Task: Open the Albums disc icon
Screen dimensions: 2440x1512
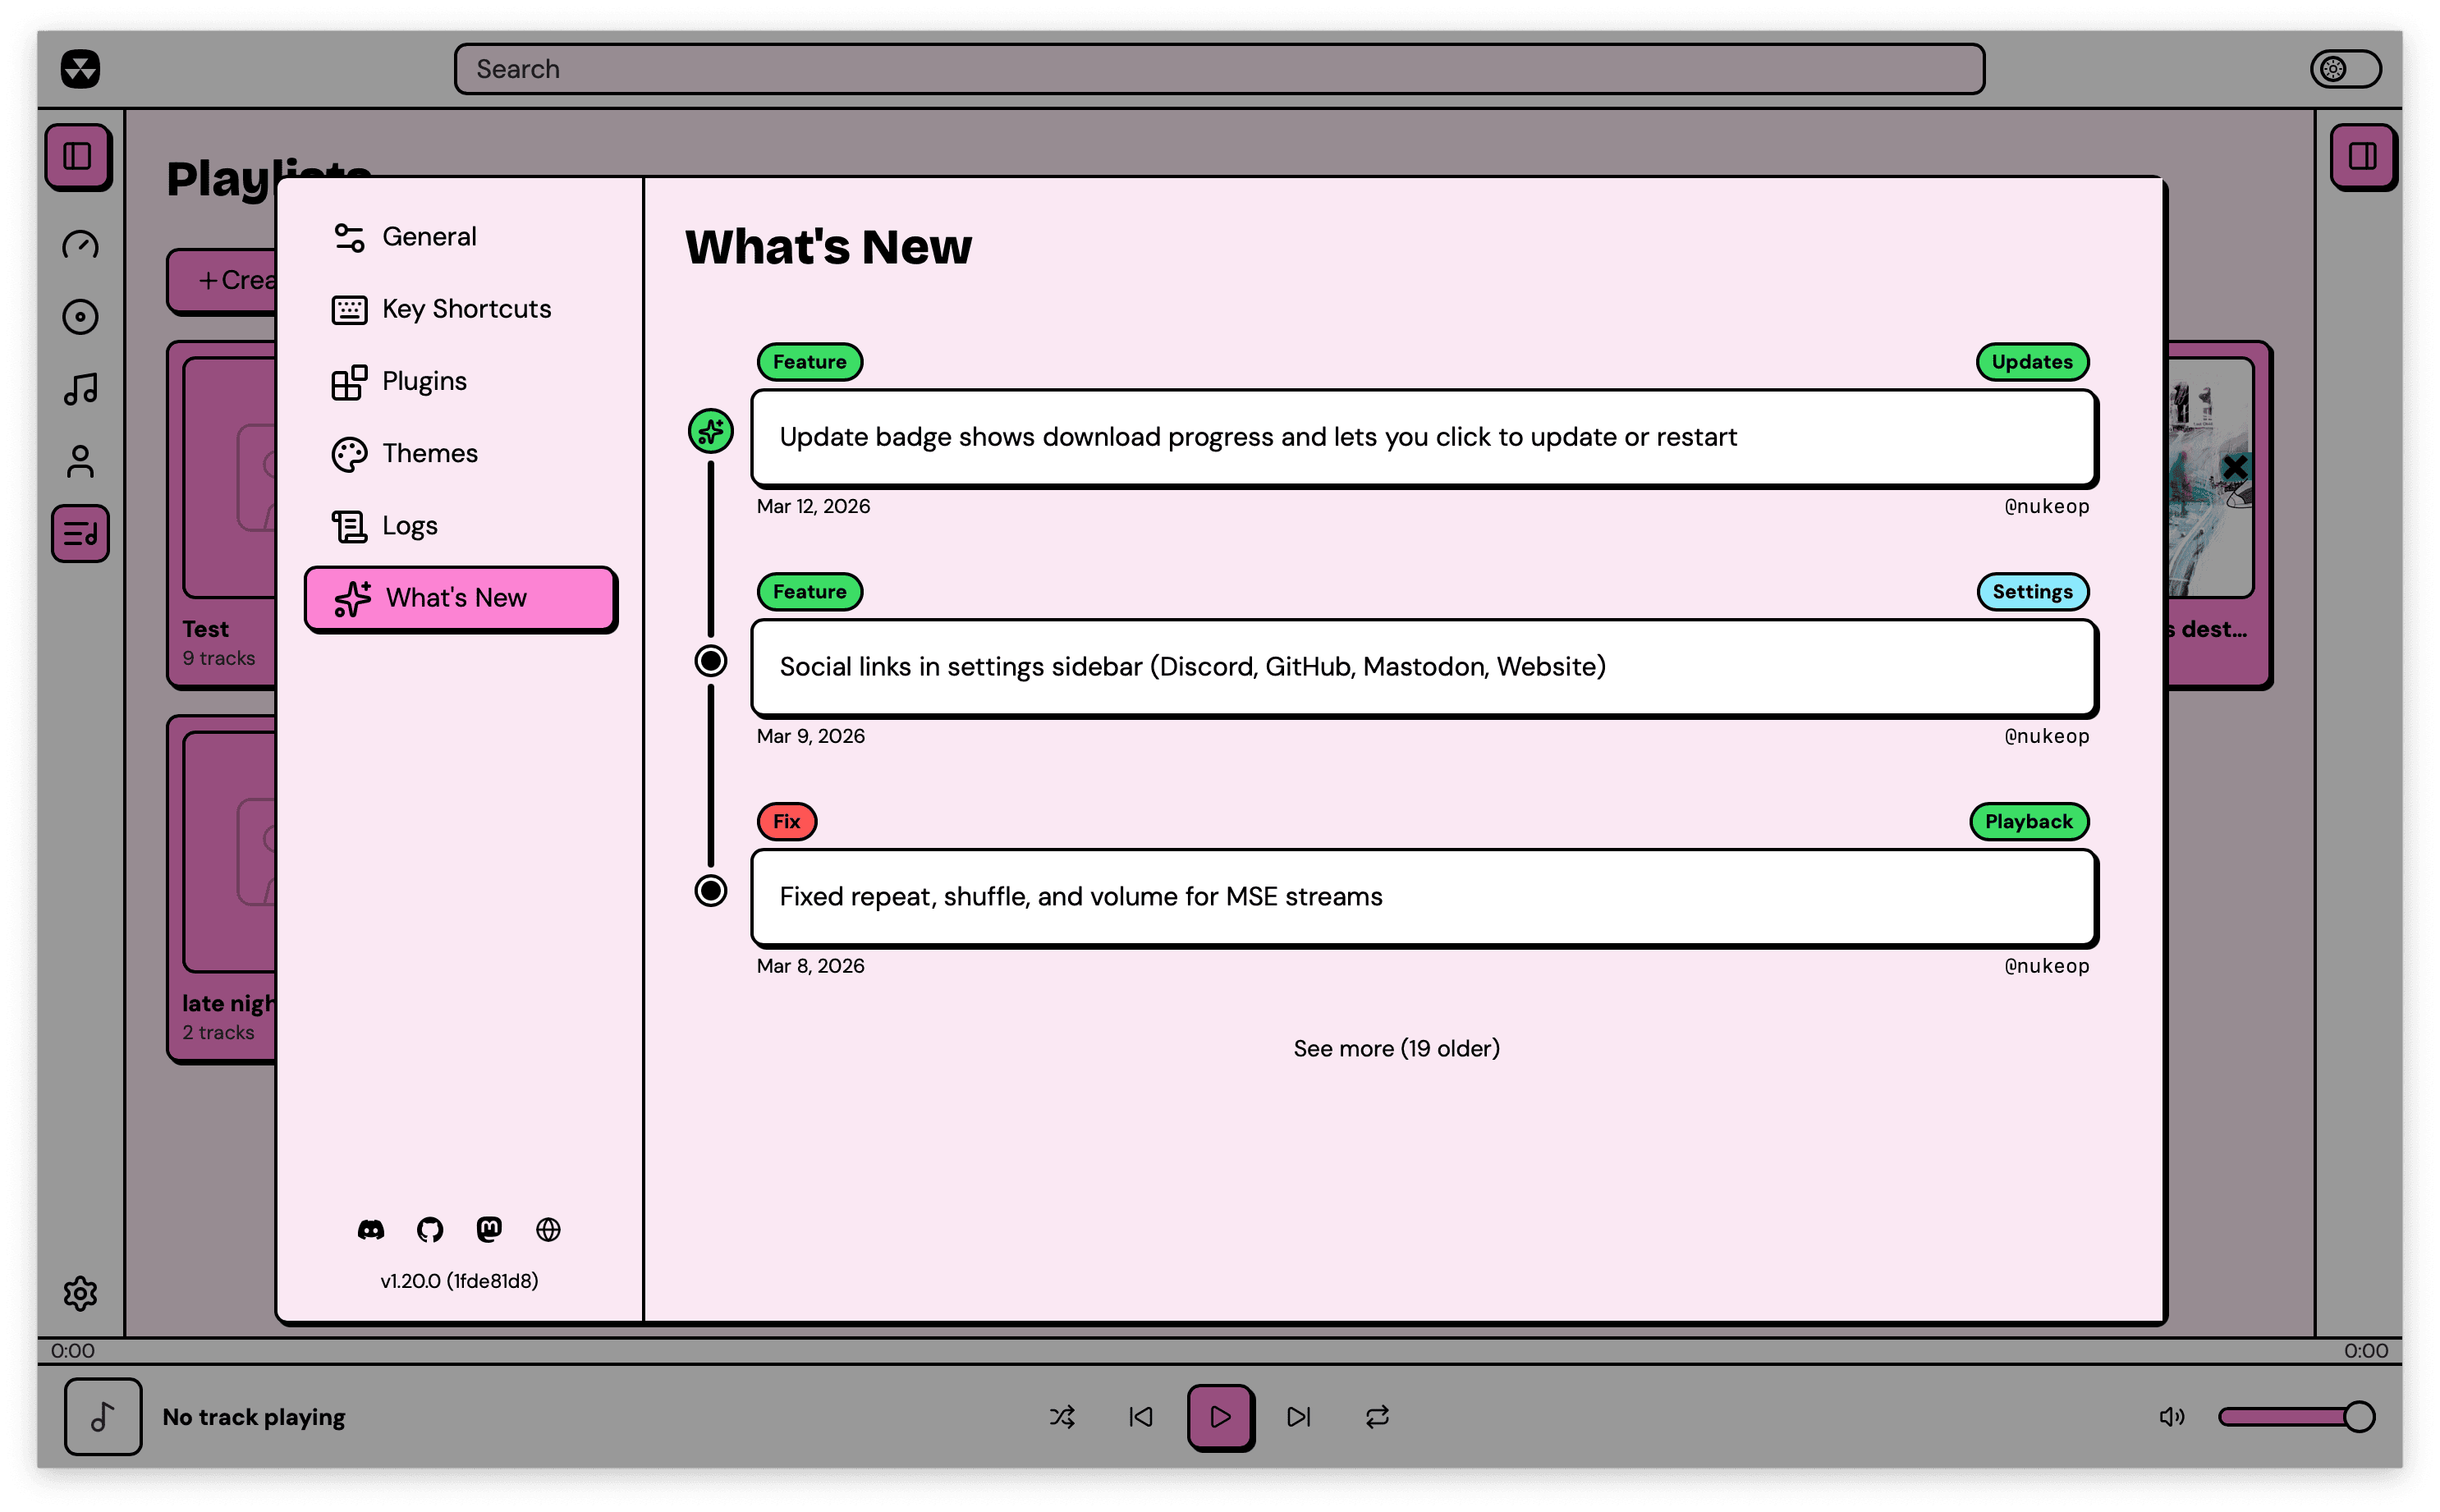Action: pyautogui.click(x=80, y=317)
